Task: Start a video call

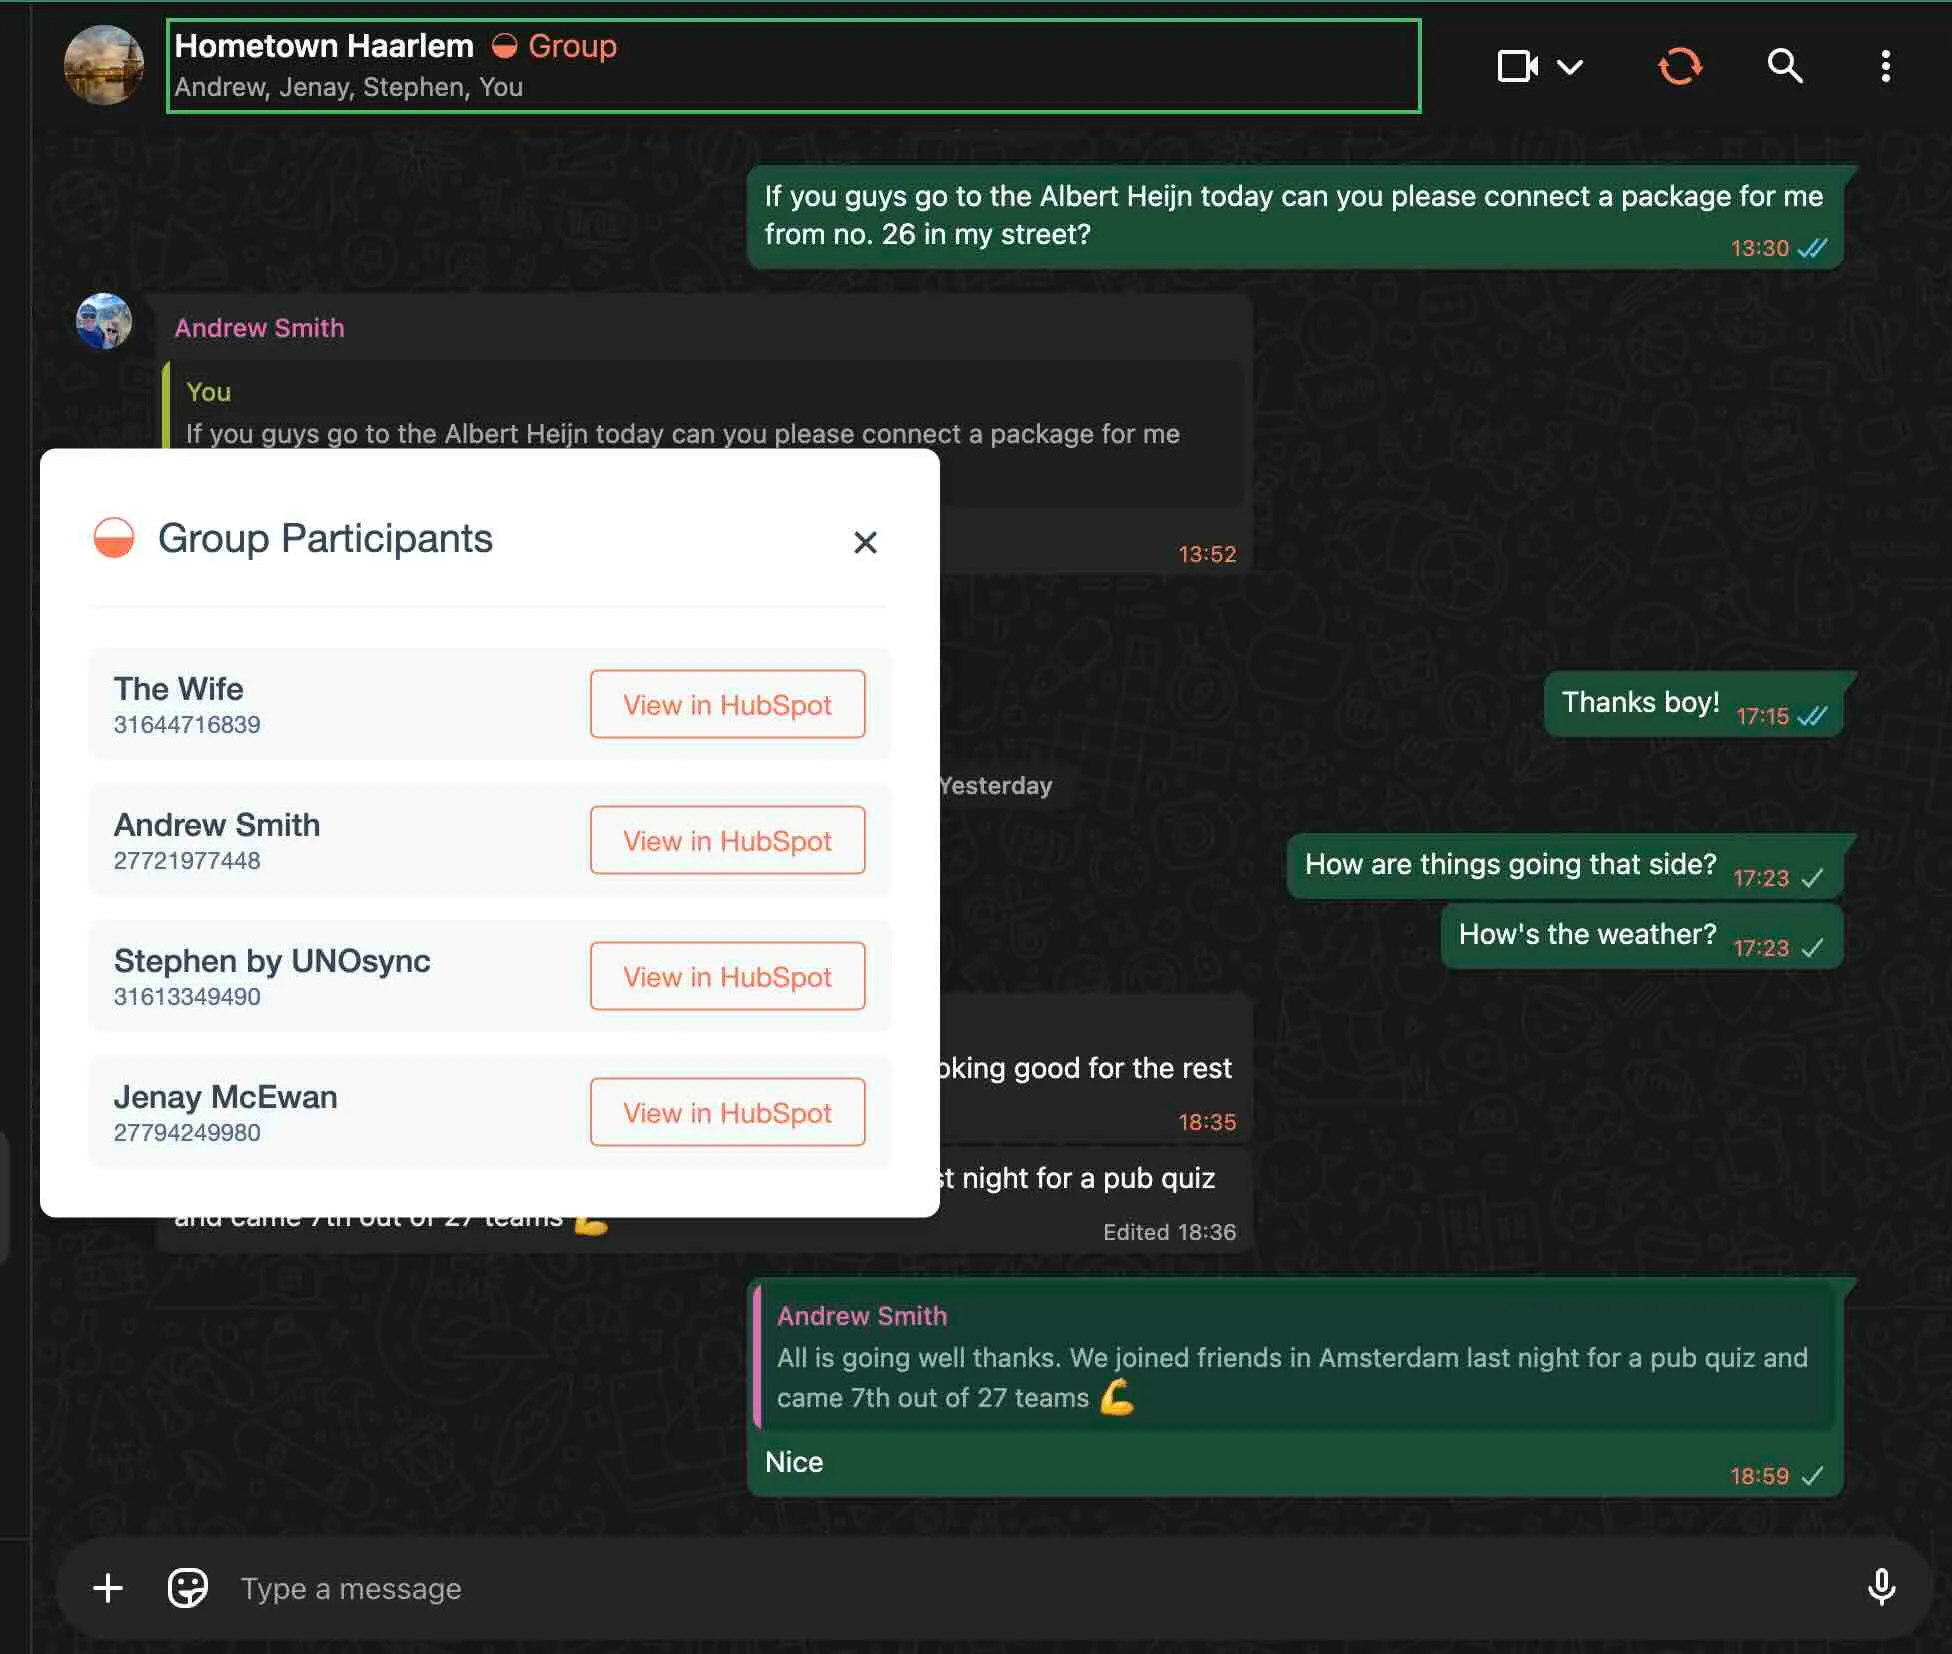Action: tap(1516, 66)
